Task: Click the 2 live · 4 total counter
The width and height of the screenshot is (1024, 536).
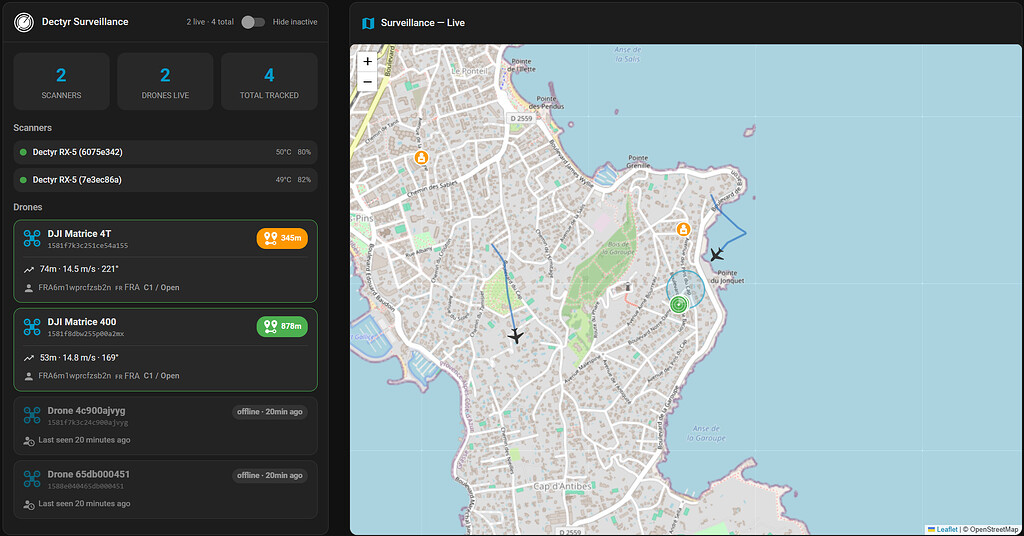Action: pos(210,22)
